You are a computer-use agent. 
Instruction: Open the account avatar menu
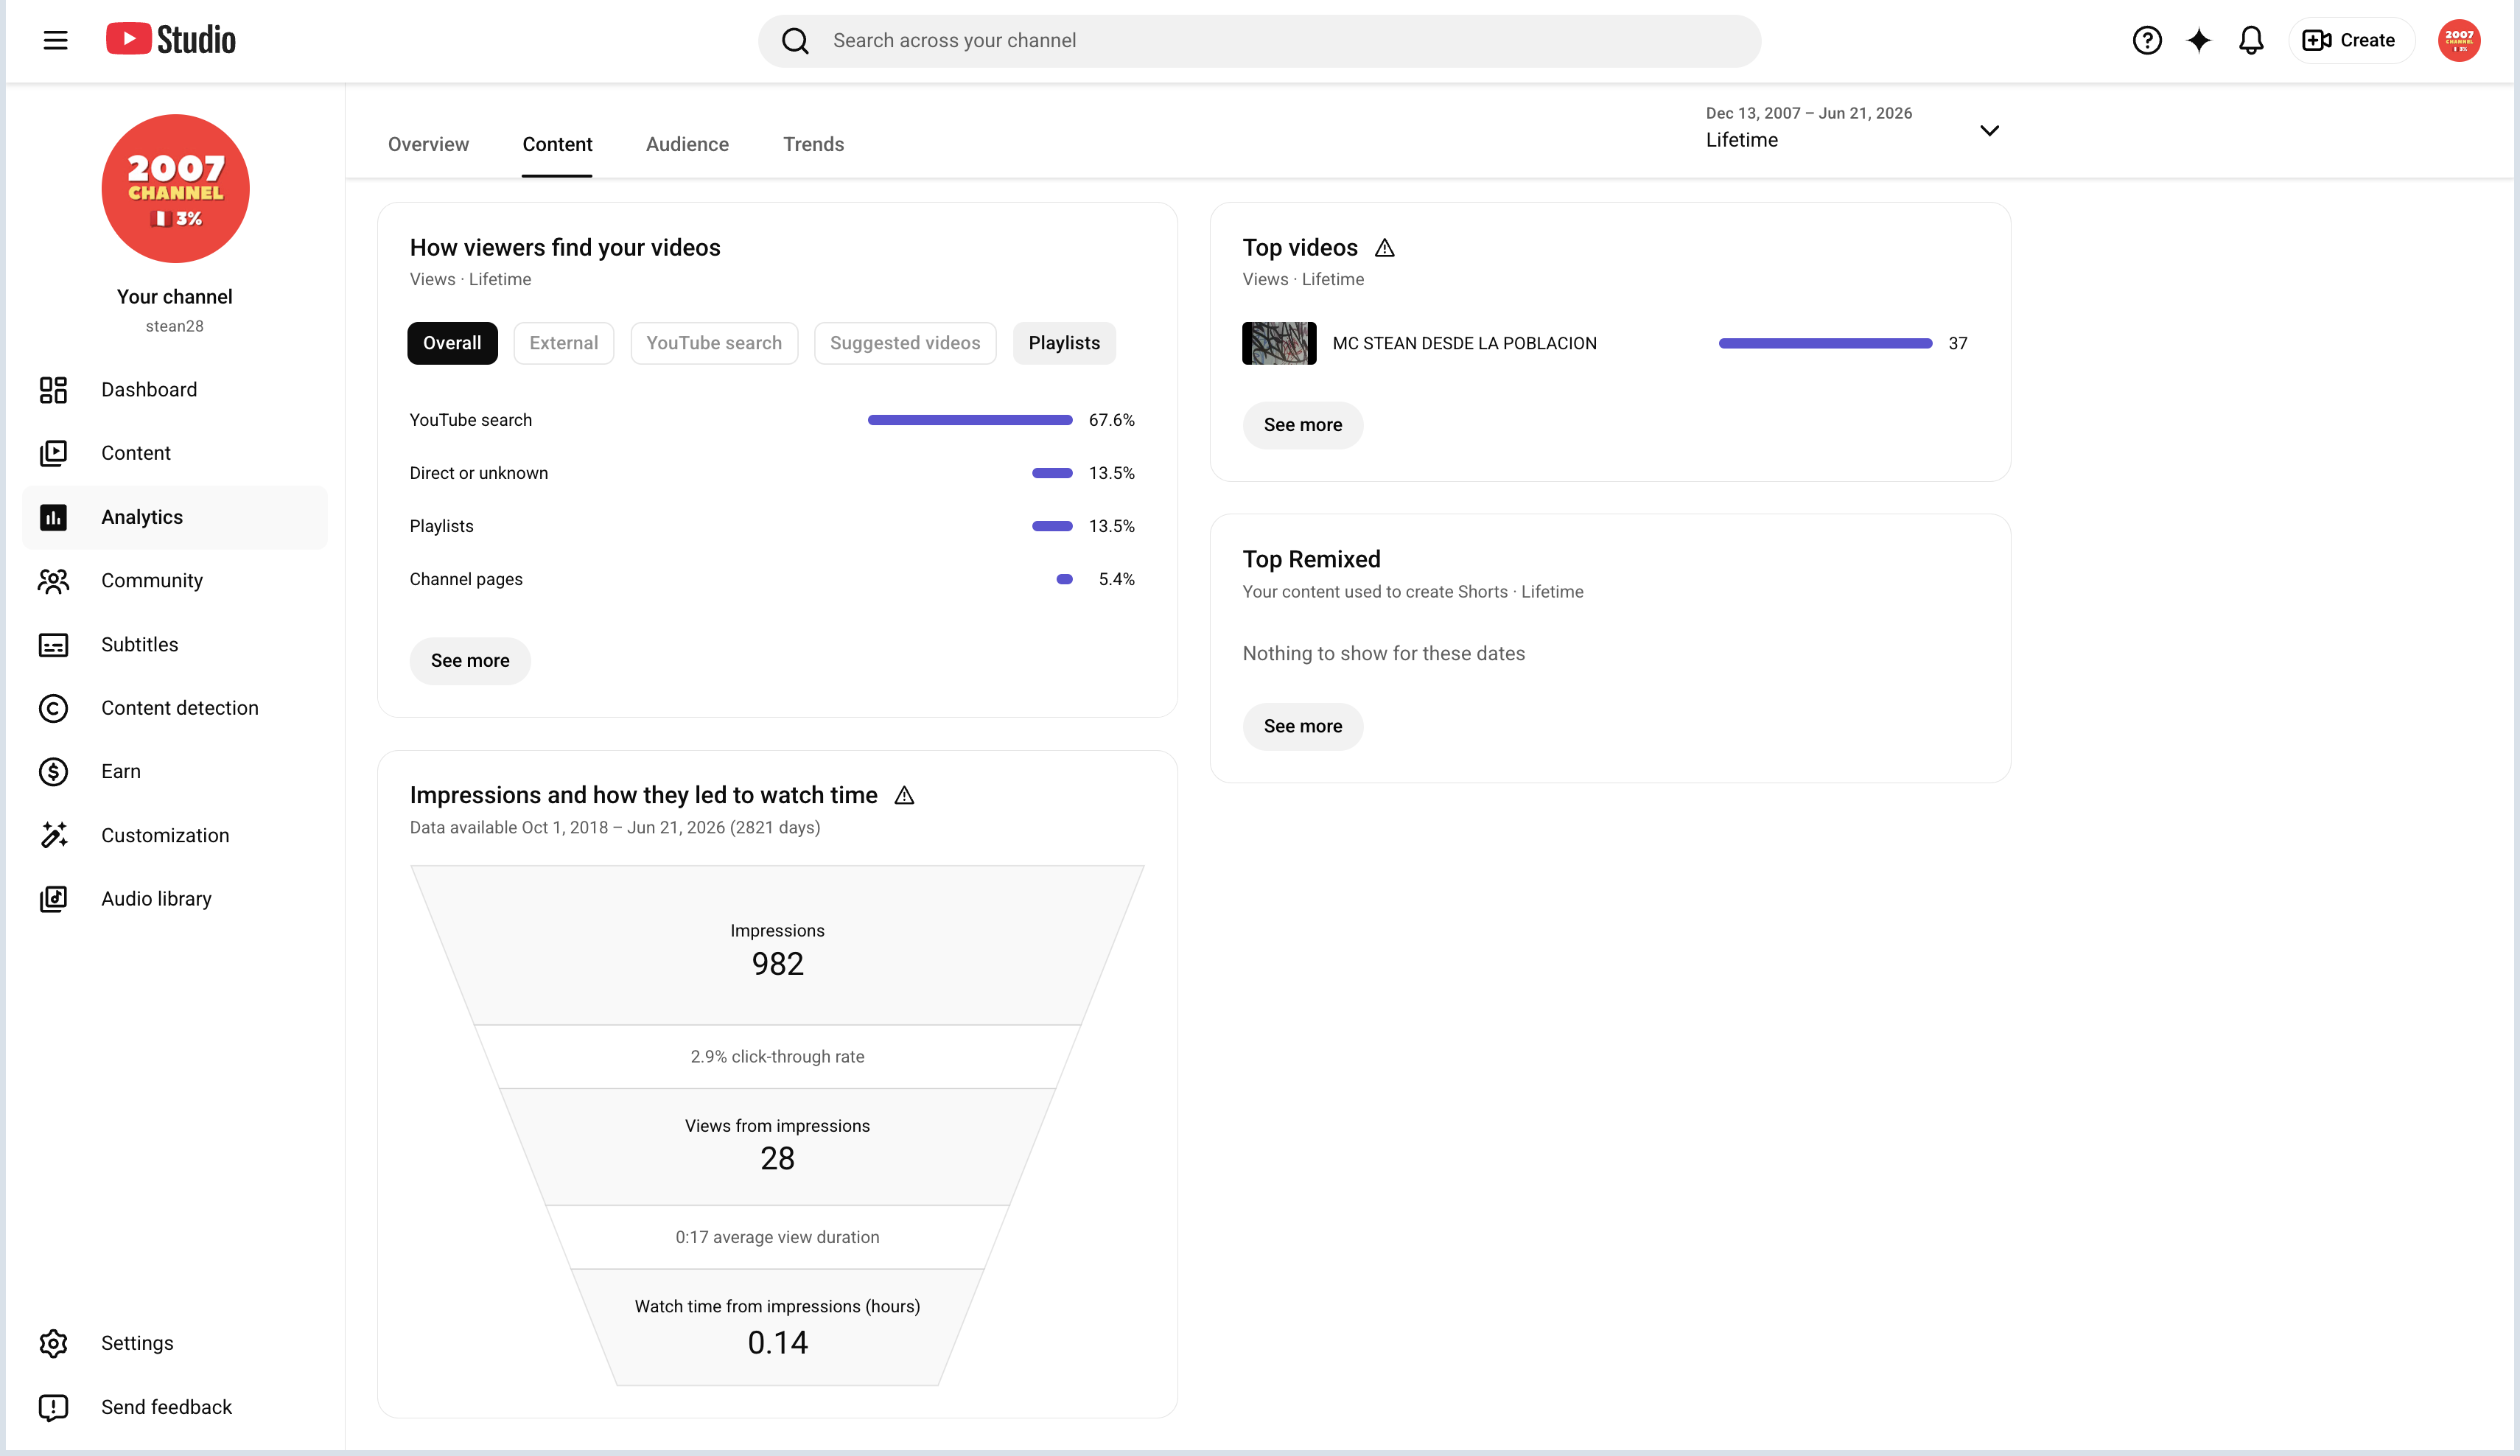pos(2459,40)
